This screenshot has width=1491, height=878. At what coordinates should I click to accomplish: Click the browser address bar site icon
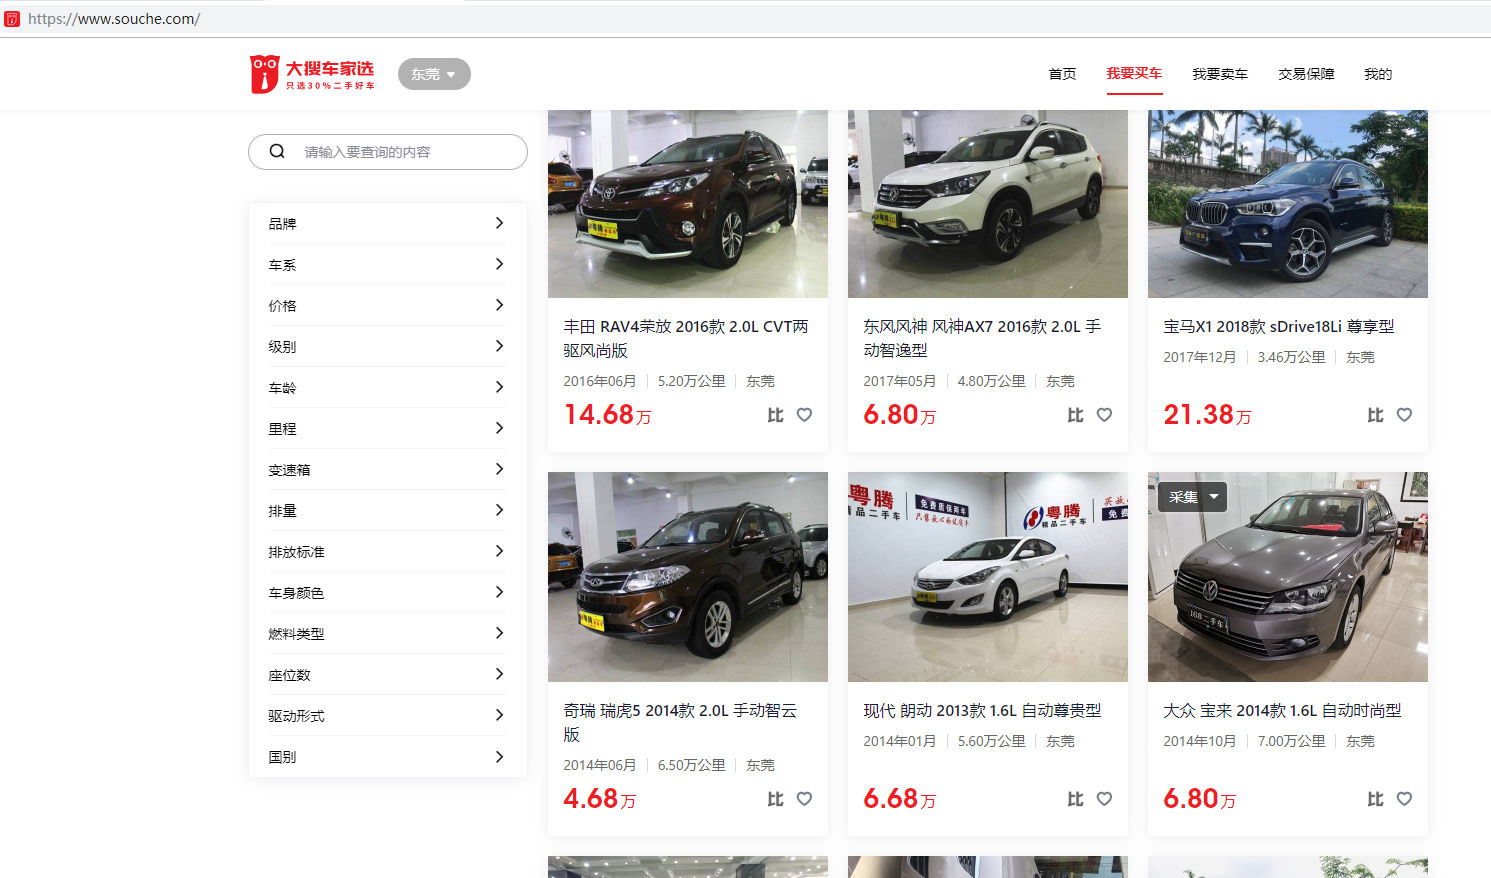[12, 19]
